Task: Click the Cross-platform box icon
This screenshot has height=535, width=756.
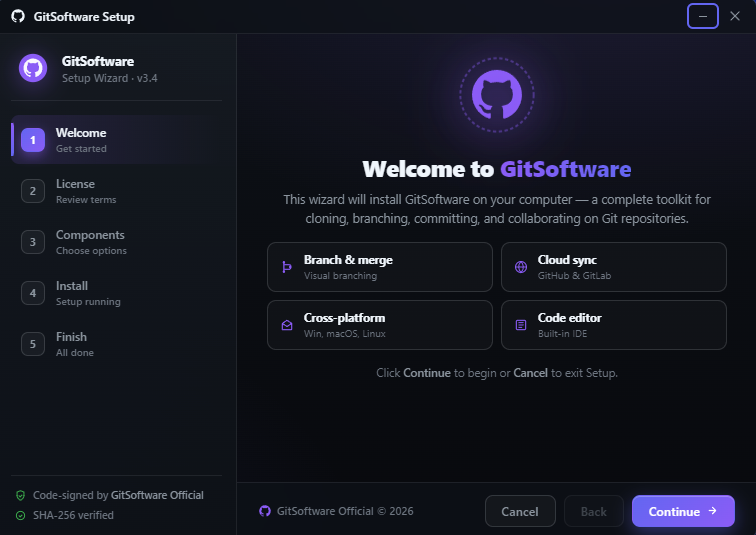Action: (287, 325)
